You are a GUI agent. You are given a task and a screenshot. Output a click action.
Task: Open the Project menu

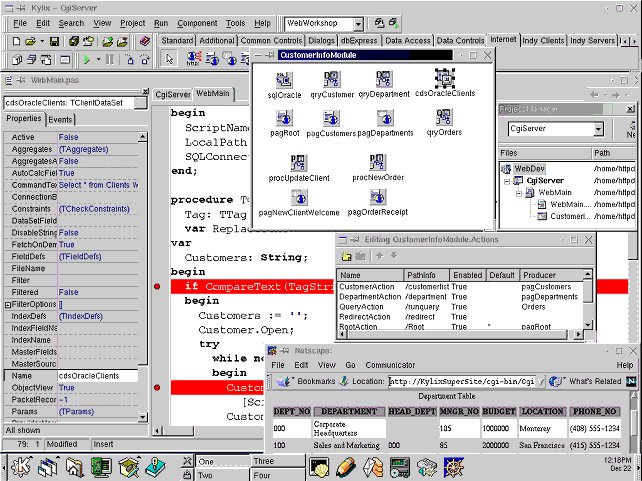point(133,23)
